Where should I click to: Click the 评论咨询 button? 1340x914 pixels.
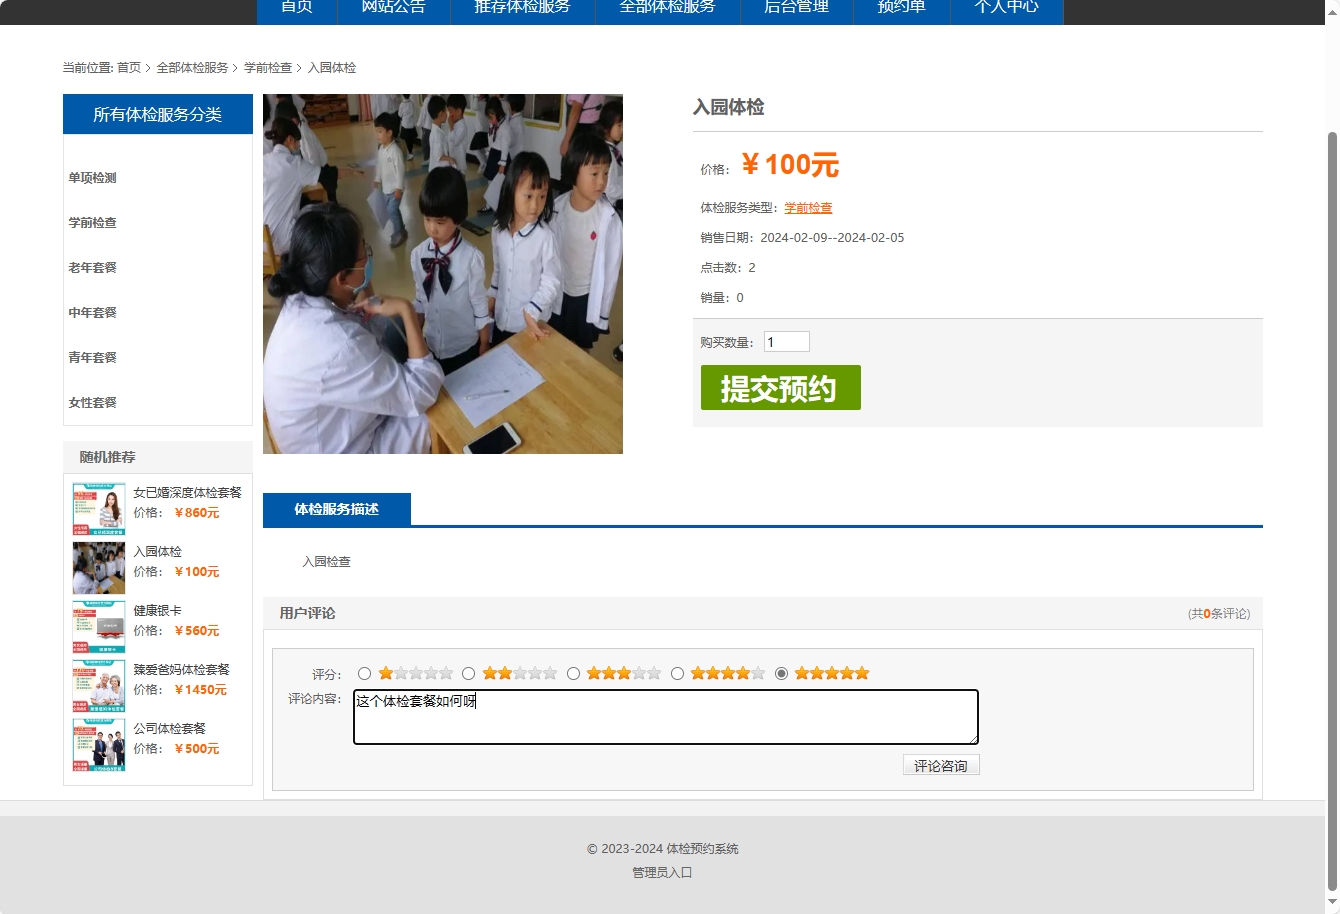[940, 764]
